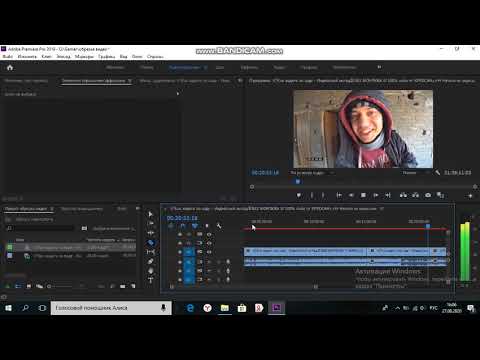Select the Pen tool
Viewport: 480px width, 360px height.
coord(151,261)
